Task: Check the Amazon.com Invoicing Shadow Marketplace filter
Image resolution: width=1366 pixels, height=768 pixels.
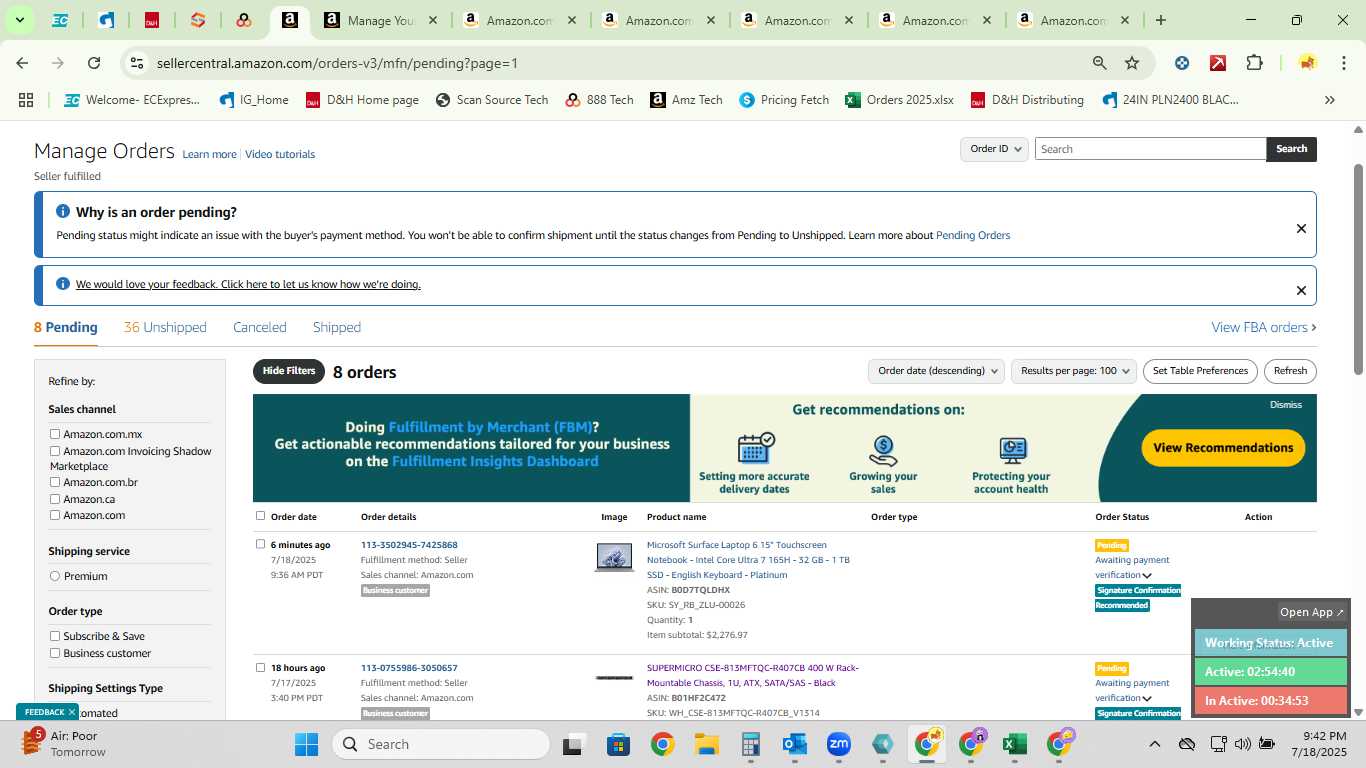Action: tap(55, 451)
